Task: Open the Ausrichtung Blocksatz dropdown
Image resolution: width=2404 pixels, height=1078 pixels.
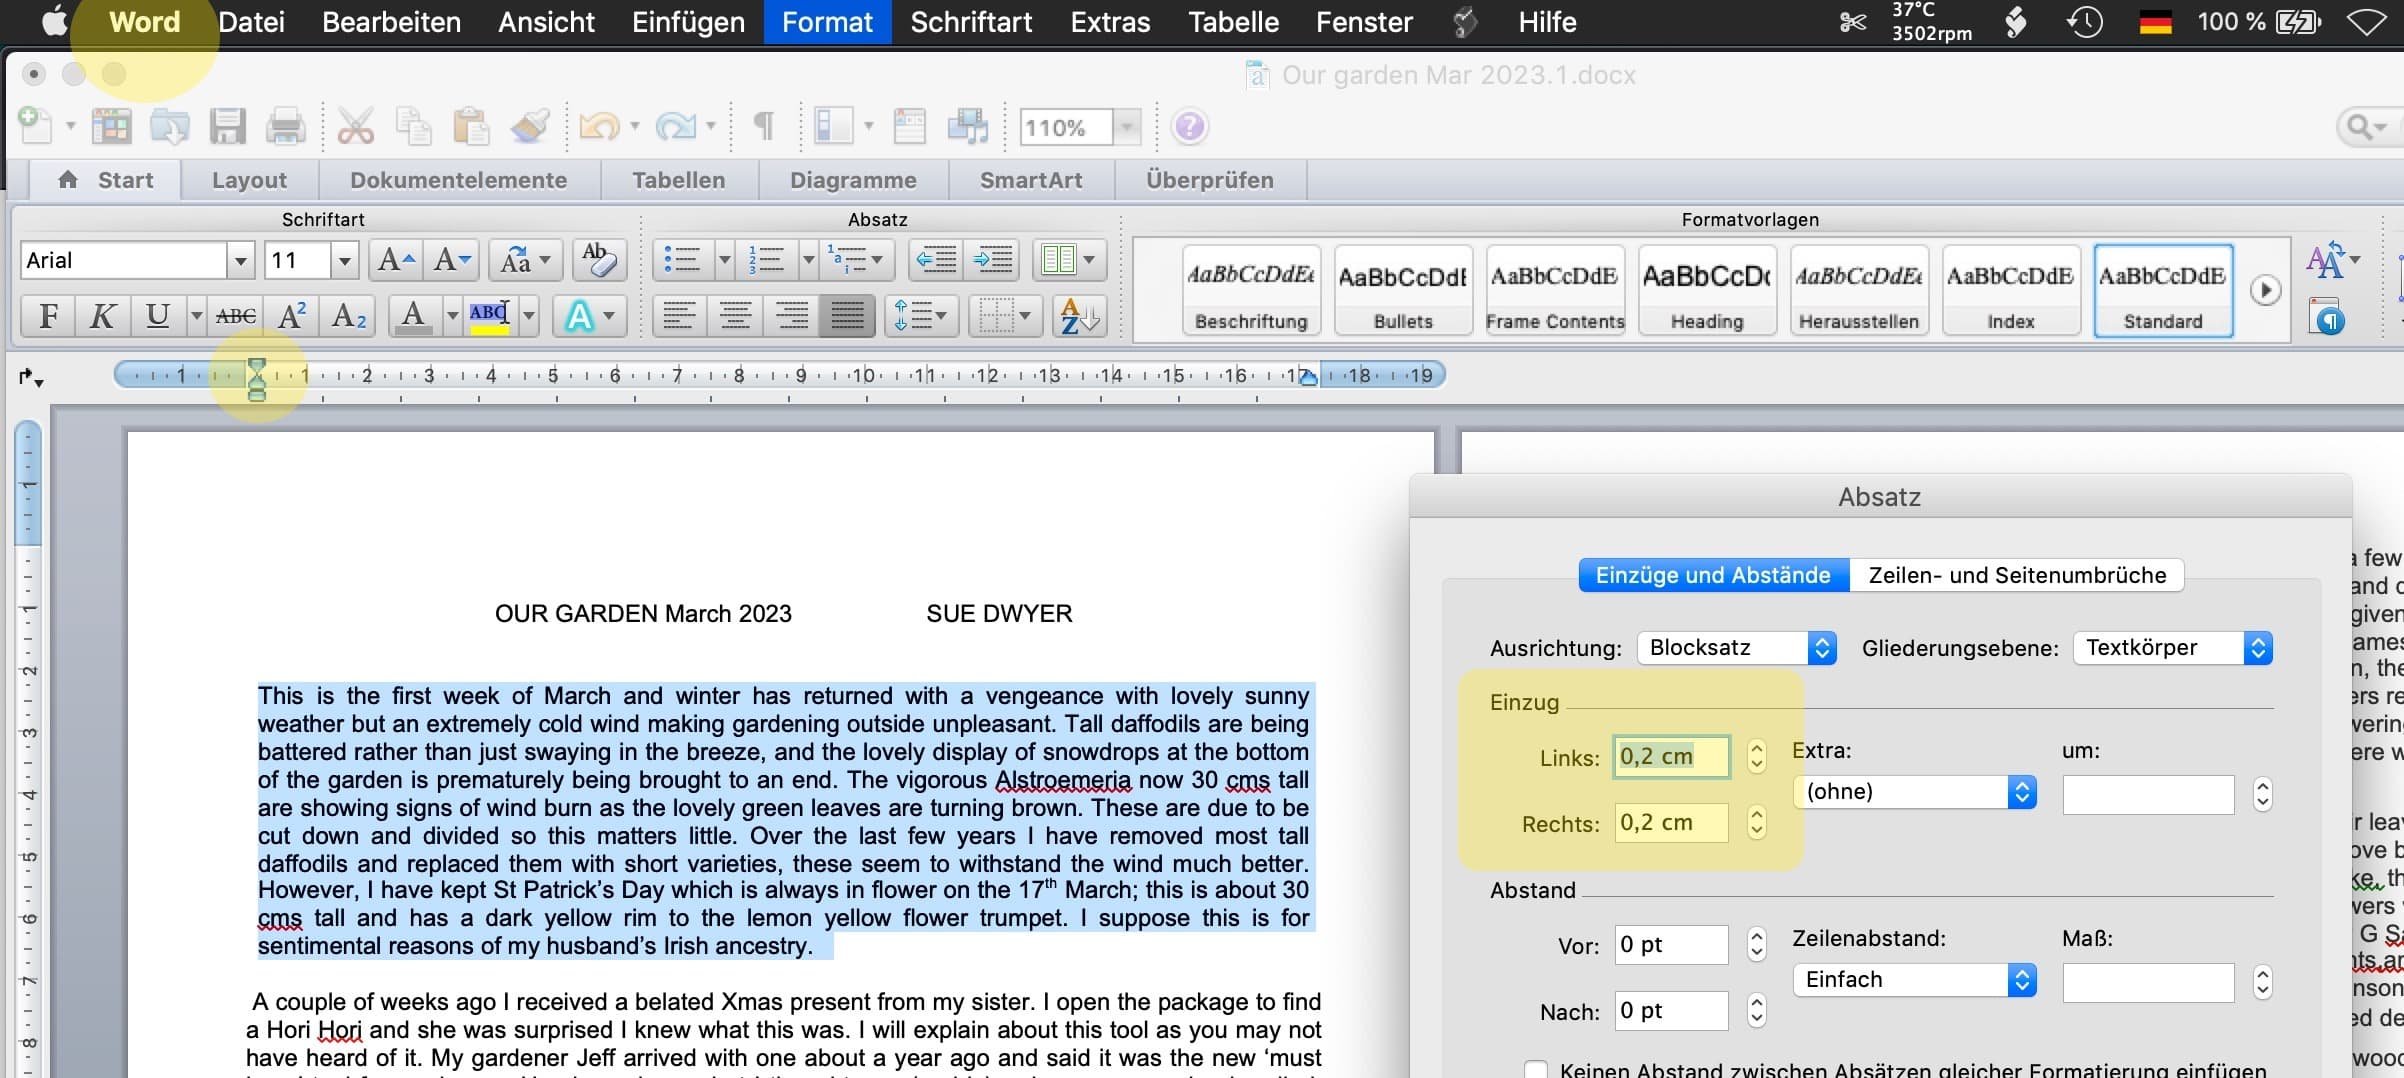Action: (x=1735, y=648)
